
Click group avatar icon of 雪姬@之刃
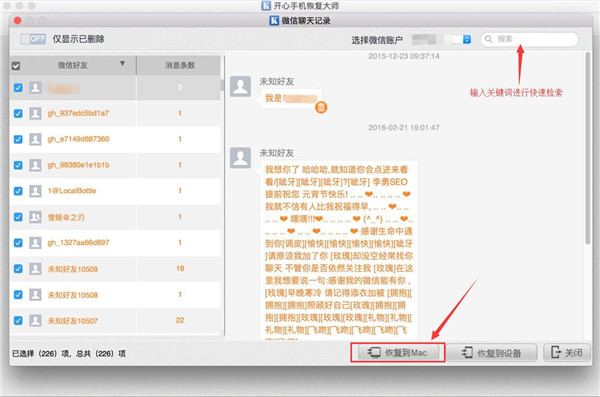(x=35, y=217)
